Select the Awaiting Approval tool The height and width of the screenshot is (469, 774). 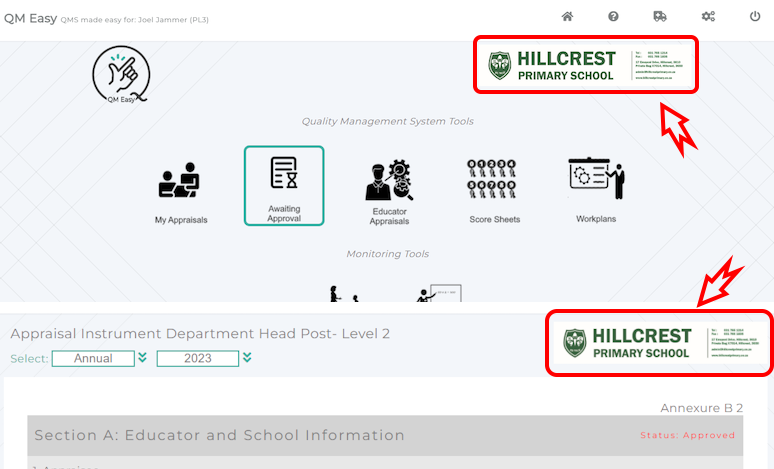pyautogui.click(x=284, y=185)
